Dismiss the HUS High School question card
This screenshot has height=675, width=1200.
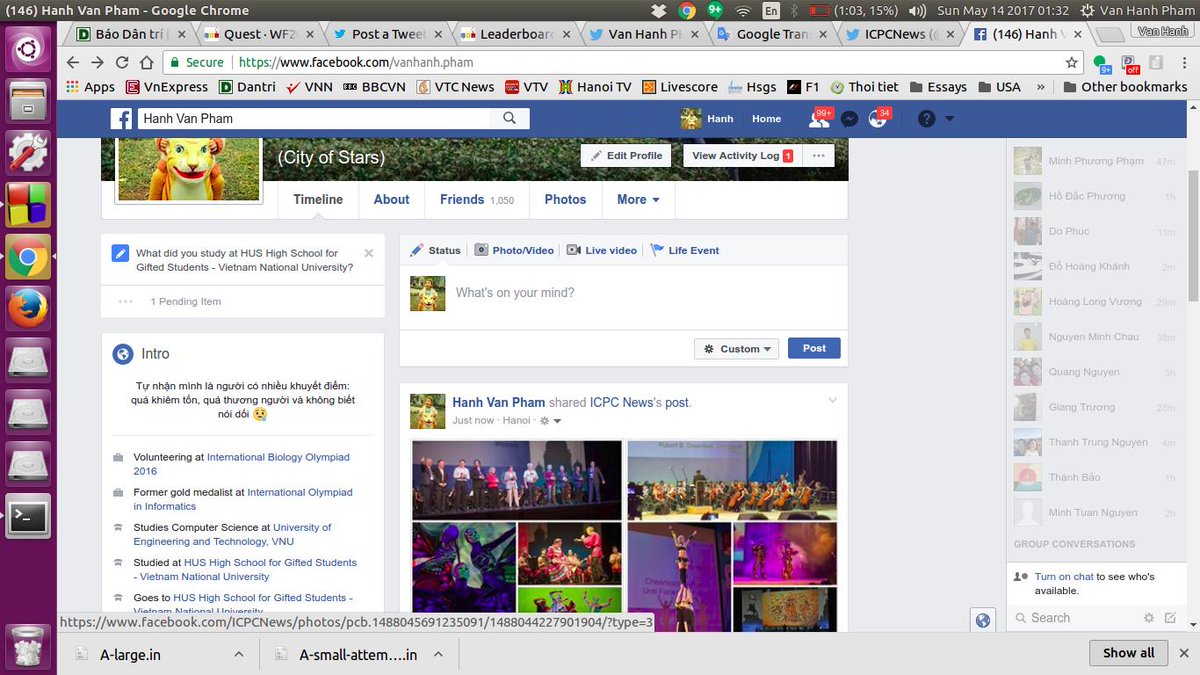pyautogui.click(x=368, y=253)
